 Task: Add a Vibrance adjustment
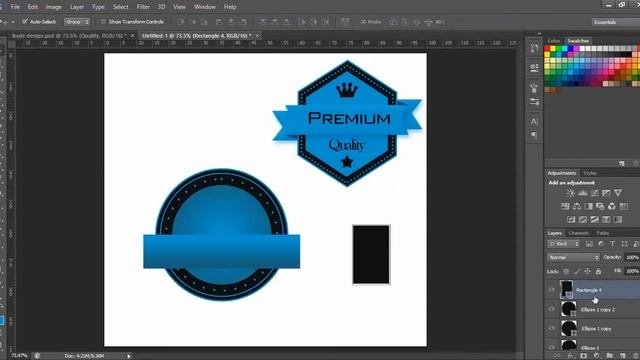(x=618, y=193)
